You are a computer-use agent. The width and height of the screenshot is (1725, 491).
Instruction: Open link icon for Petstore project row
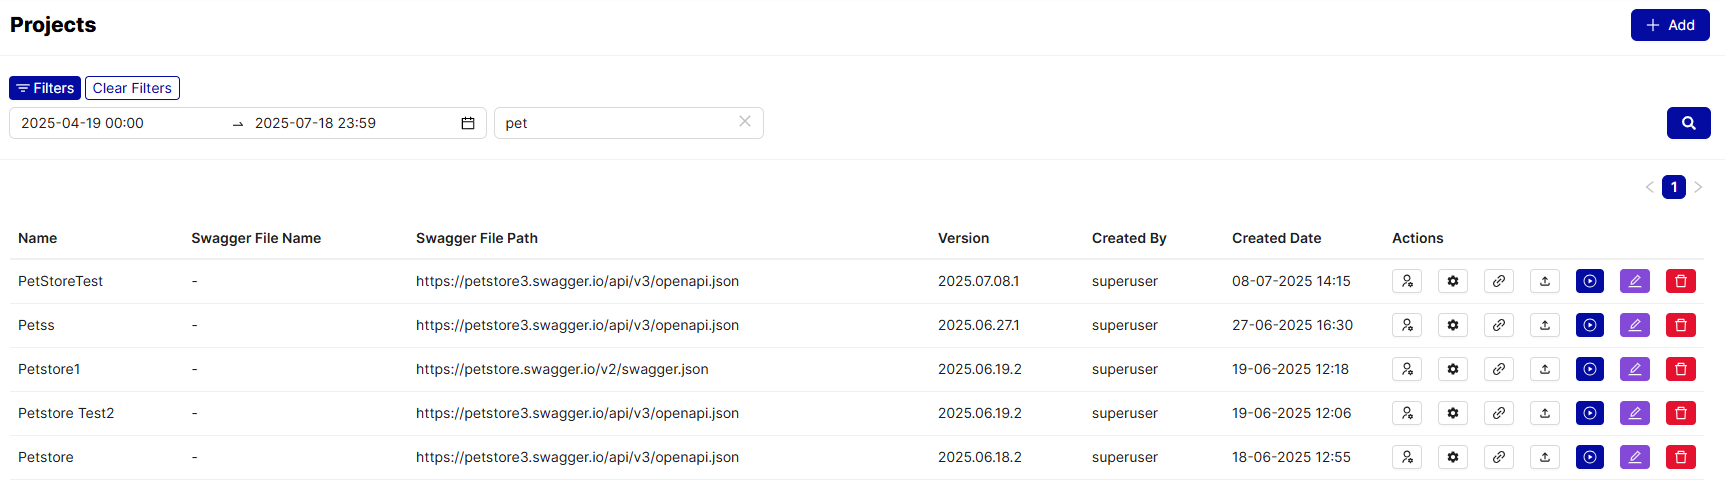pyautogui.click(x=1498, y=457)
